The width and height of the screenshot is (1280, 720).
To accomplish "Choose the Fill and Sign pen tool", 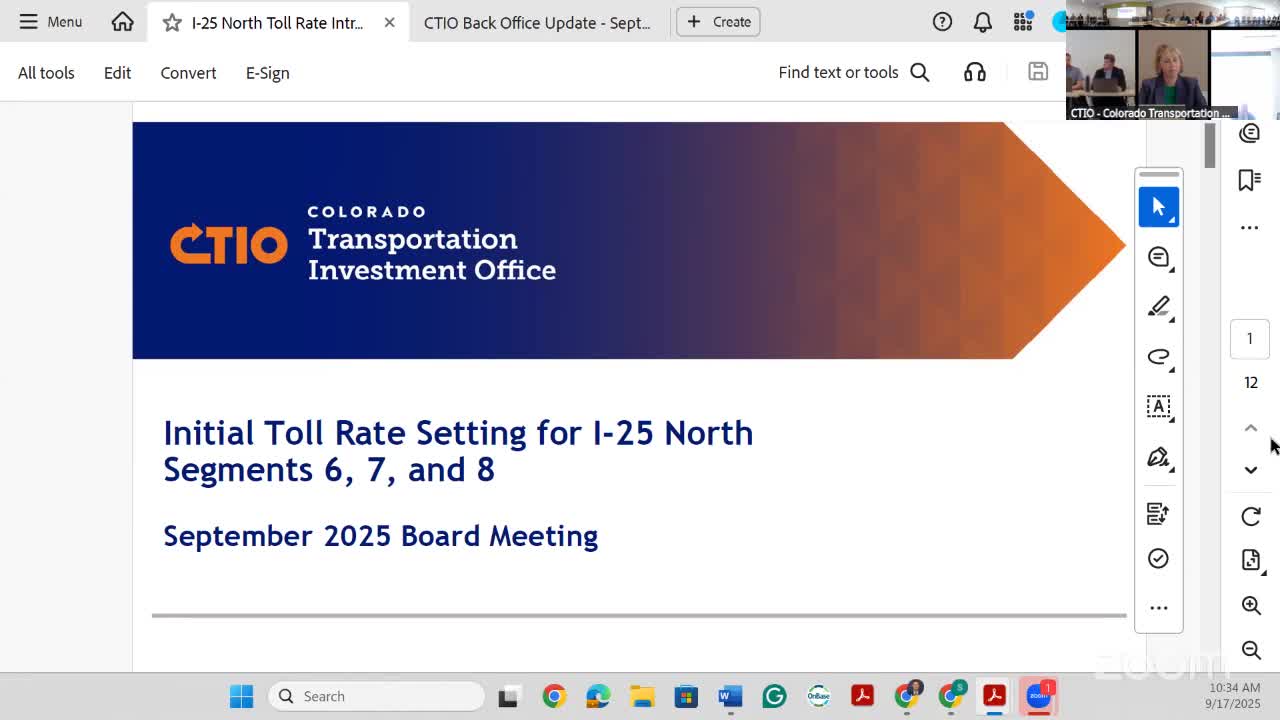I will pos(1159,457).
